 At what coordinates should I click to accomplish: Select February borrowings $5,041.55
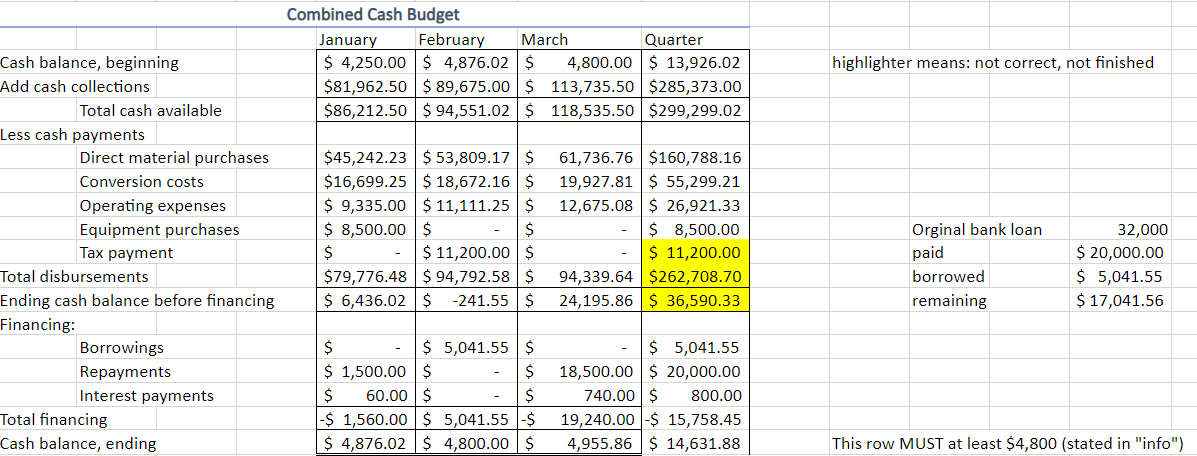coord(468,348)
